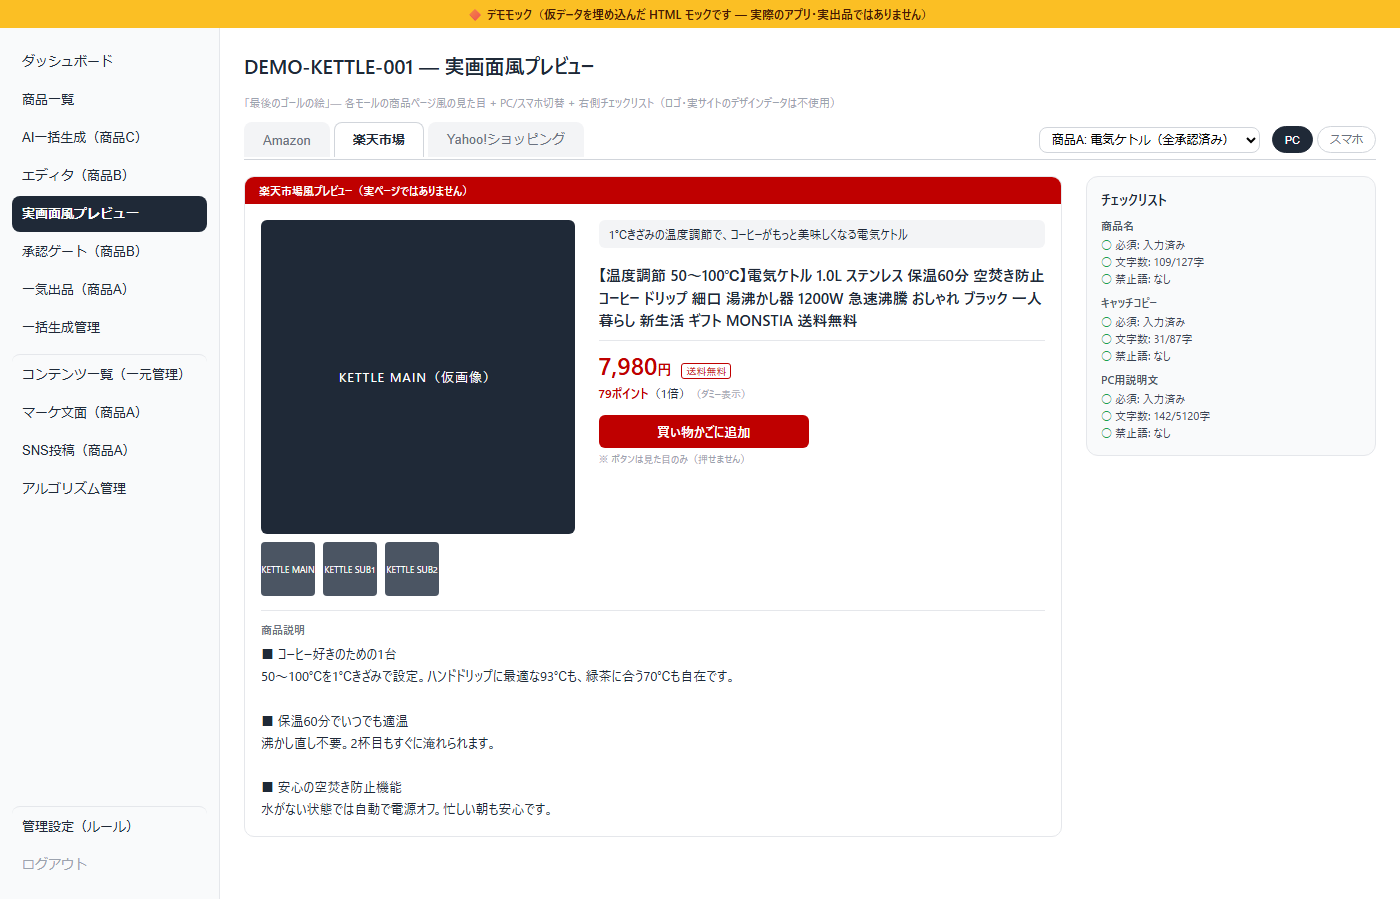Click the 送料無料 badge

(x=706, y=371)
